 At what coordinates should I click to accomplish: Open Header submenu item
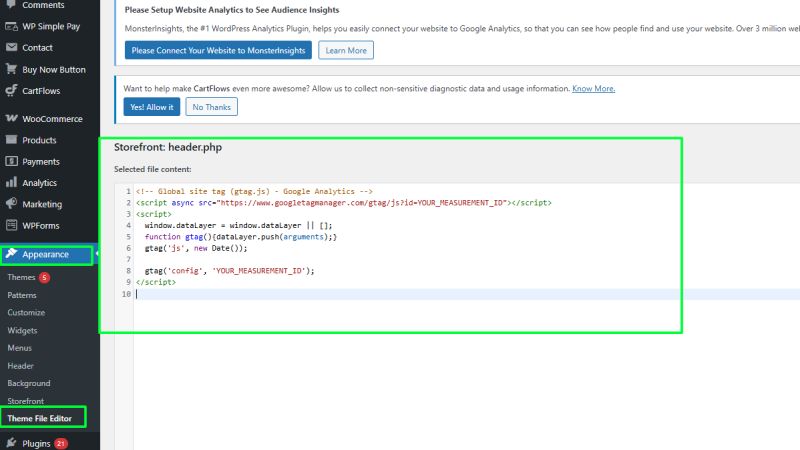click(20, 365)
